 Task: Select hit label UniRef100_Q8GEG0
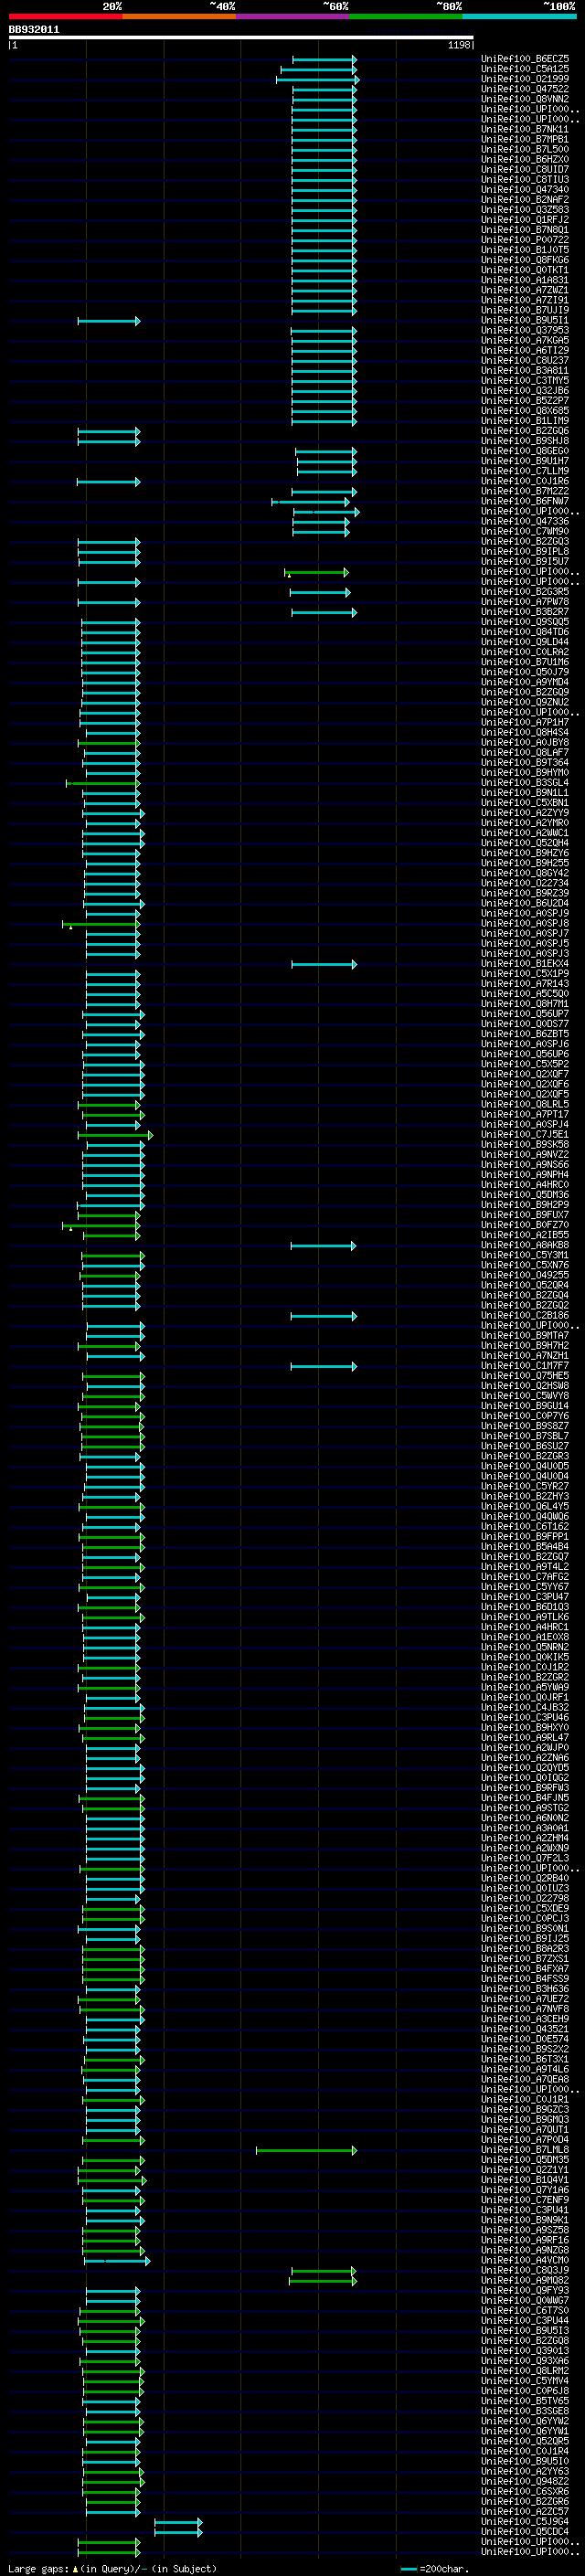click(525, 451)
